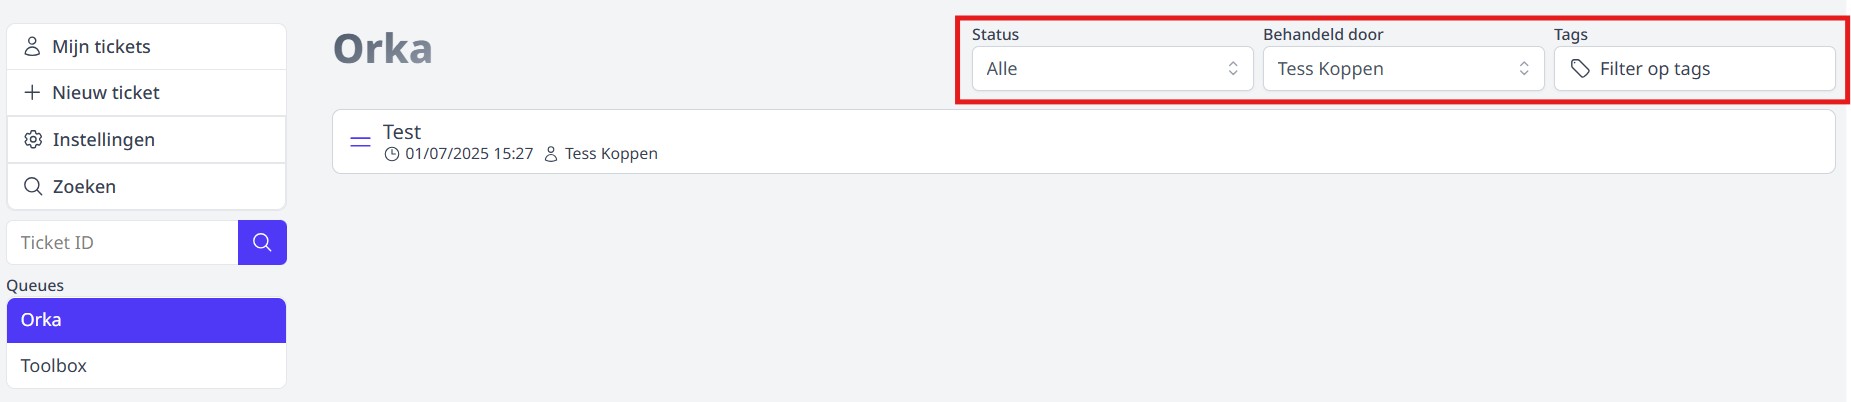The height and width of the screenshot is (402, 1851).
Task: Go to Mijn tickets
Action: click(x=101, y=47)
